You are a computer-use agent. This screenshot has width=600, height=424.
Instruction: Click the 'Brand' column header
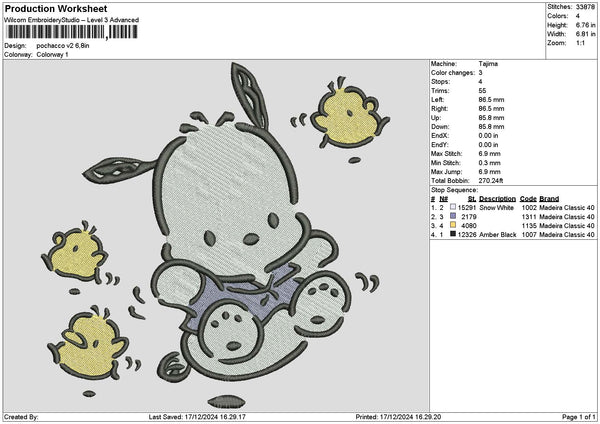tap(549, 199)
